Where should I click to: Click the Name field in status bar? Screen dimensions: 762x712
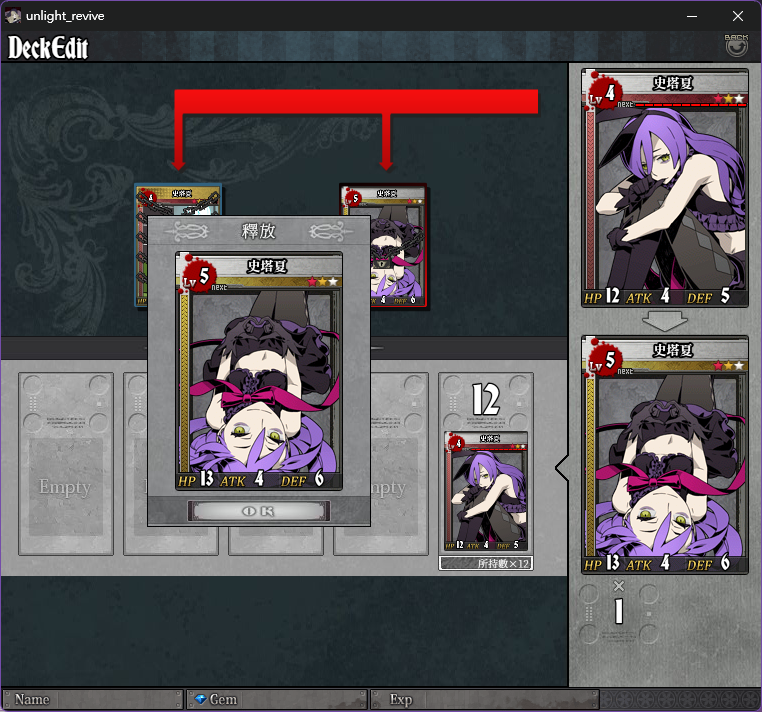(x=93, y=699)
